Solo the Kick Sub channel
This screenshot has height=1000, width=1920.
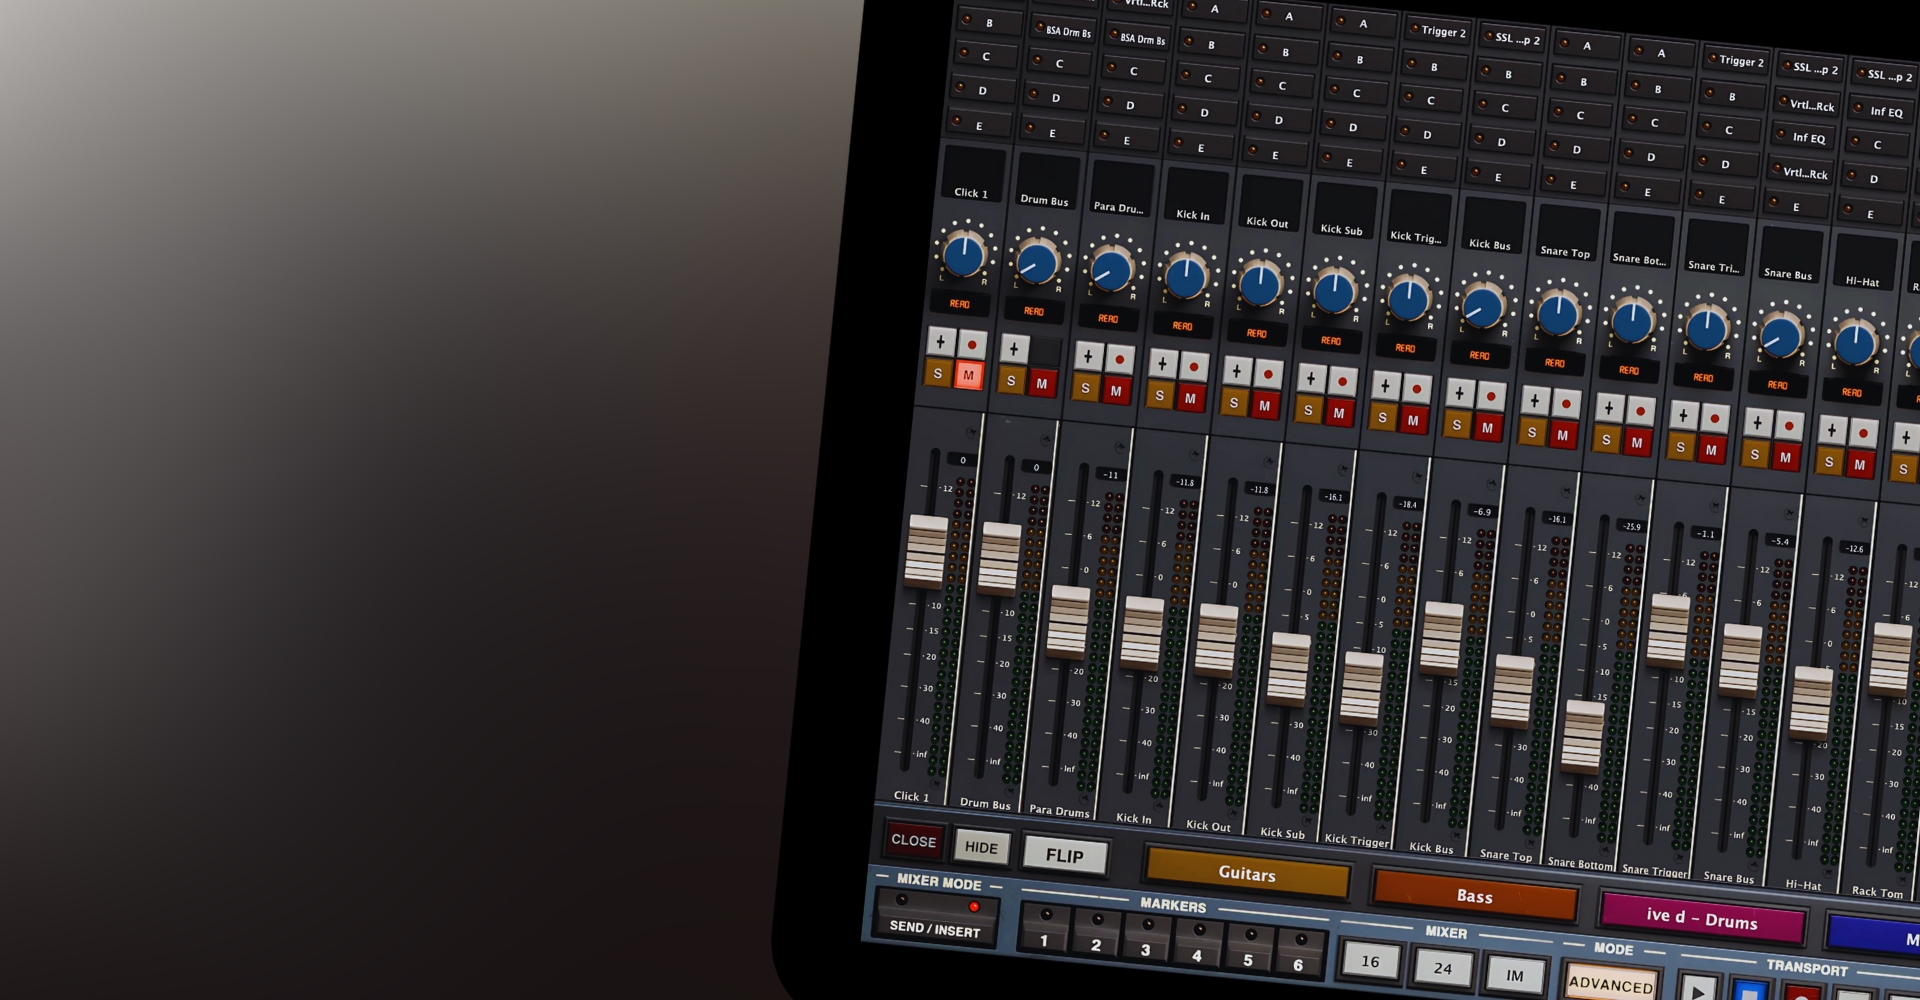1308,410
